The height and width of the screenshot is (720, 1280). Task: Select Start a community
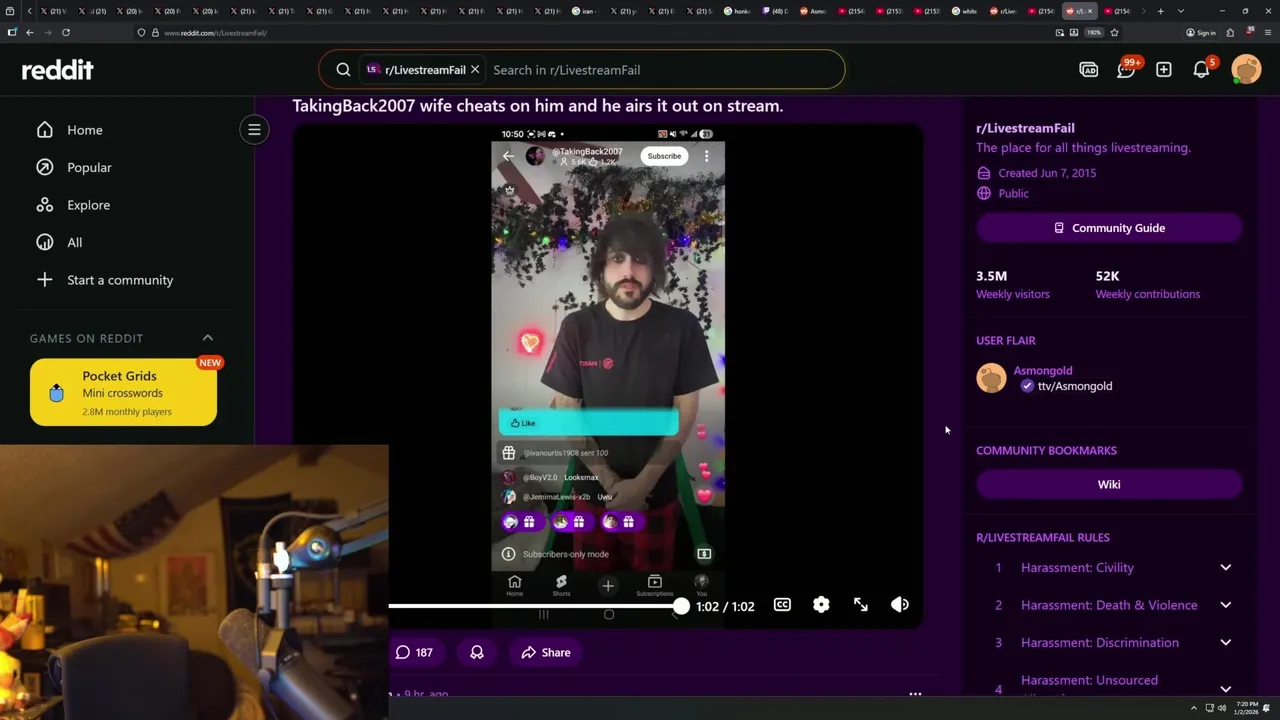pos(120,280)
